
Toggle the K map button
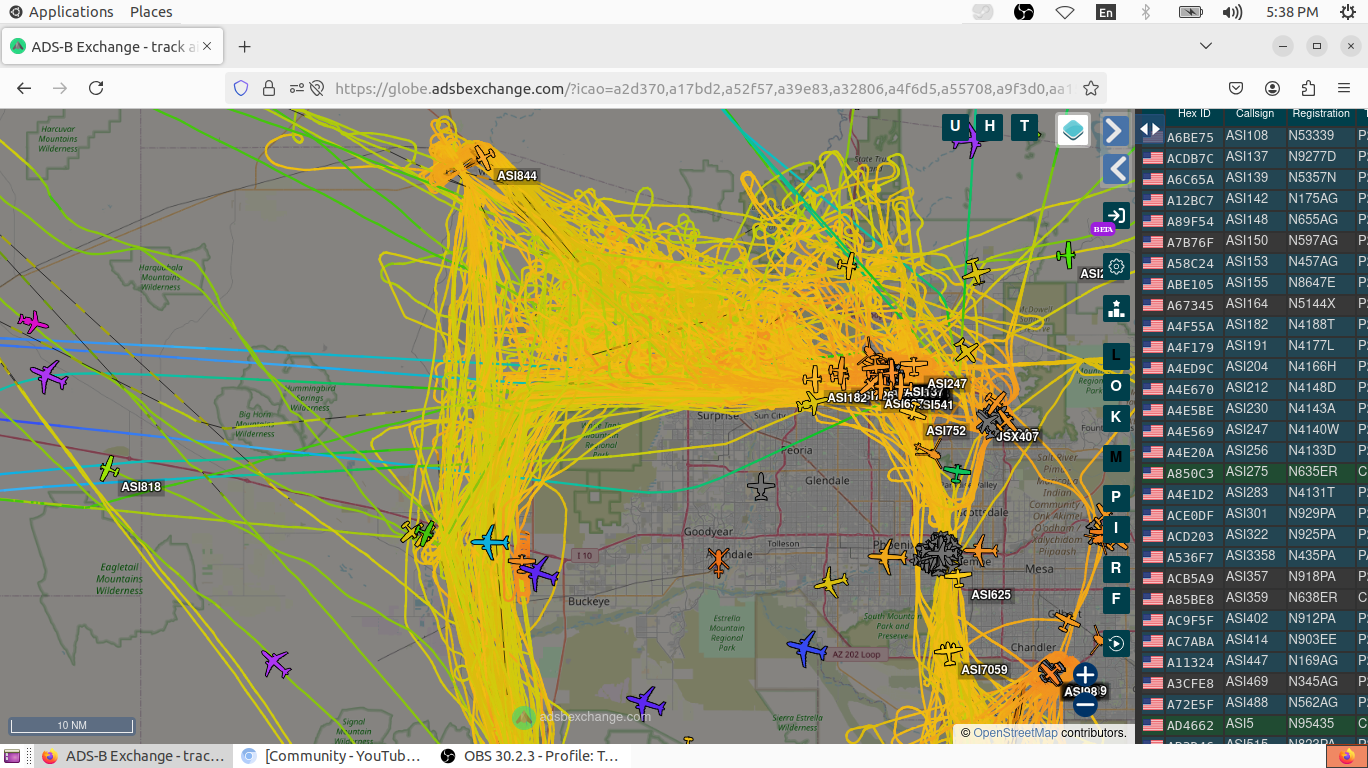pyautogui.click(x=1116, y=417)
